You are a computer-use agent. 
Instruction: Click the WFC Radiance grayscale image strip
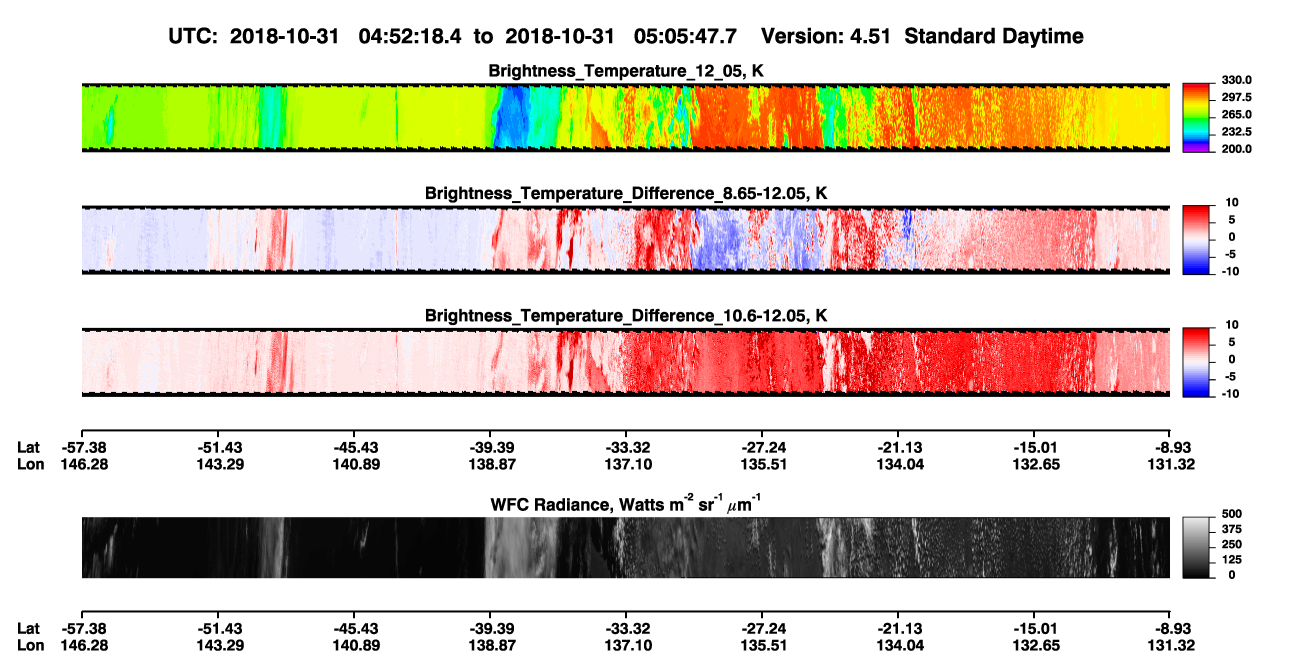tap(626, 547)
